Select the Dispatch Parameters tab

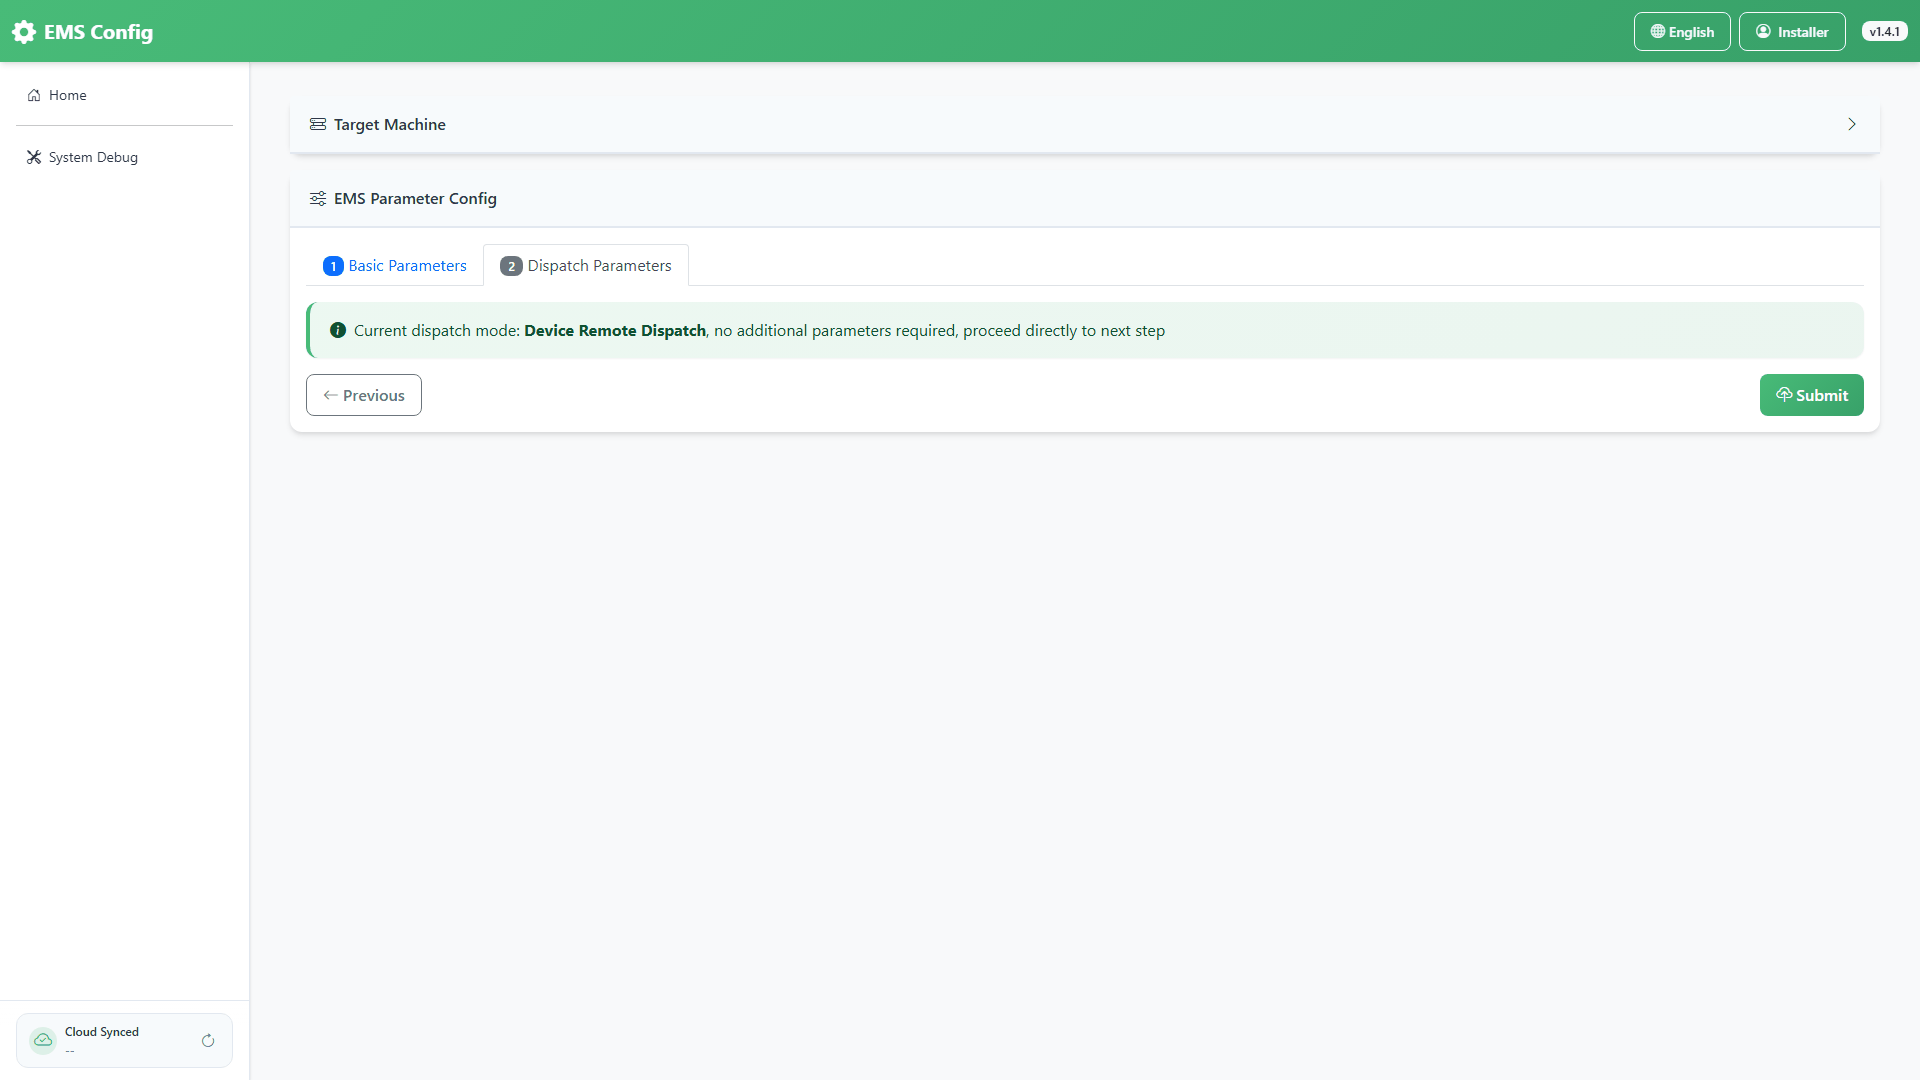click(586, 265)
